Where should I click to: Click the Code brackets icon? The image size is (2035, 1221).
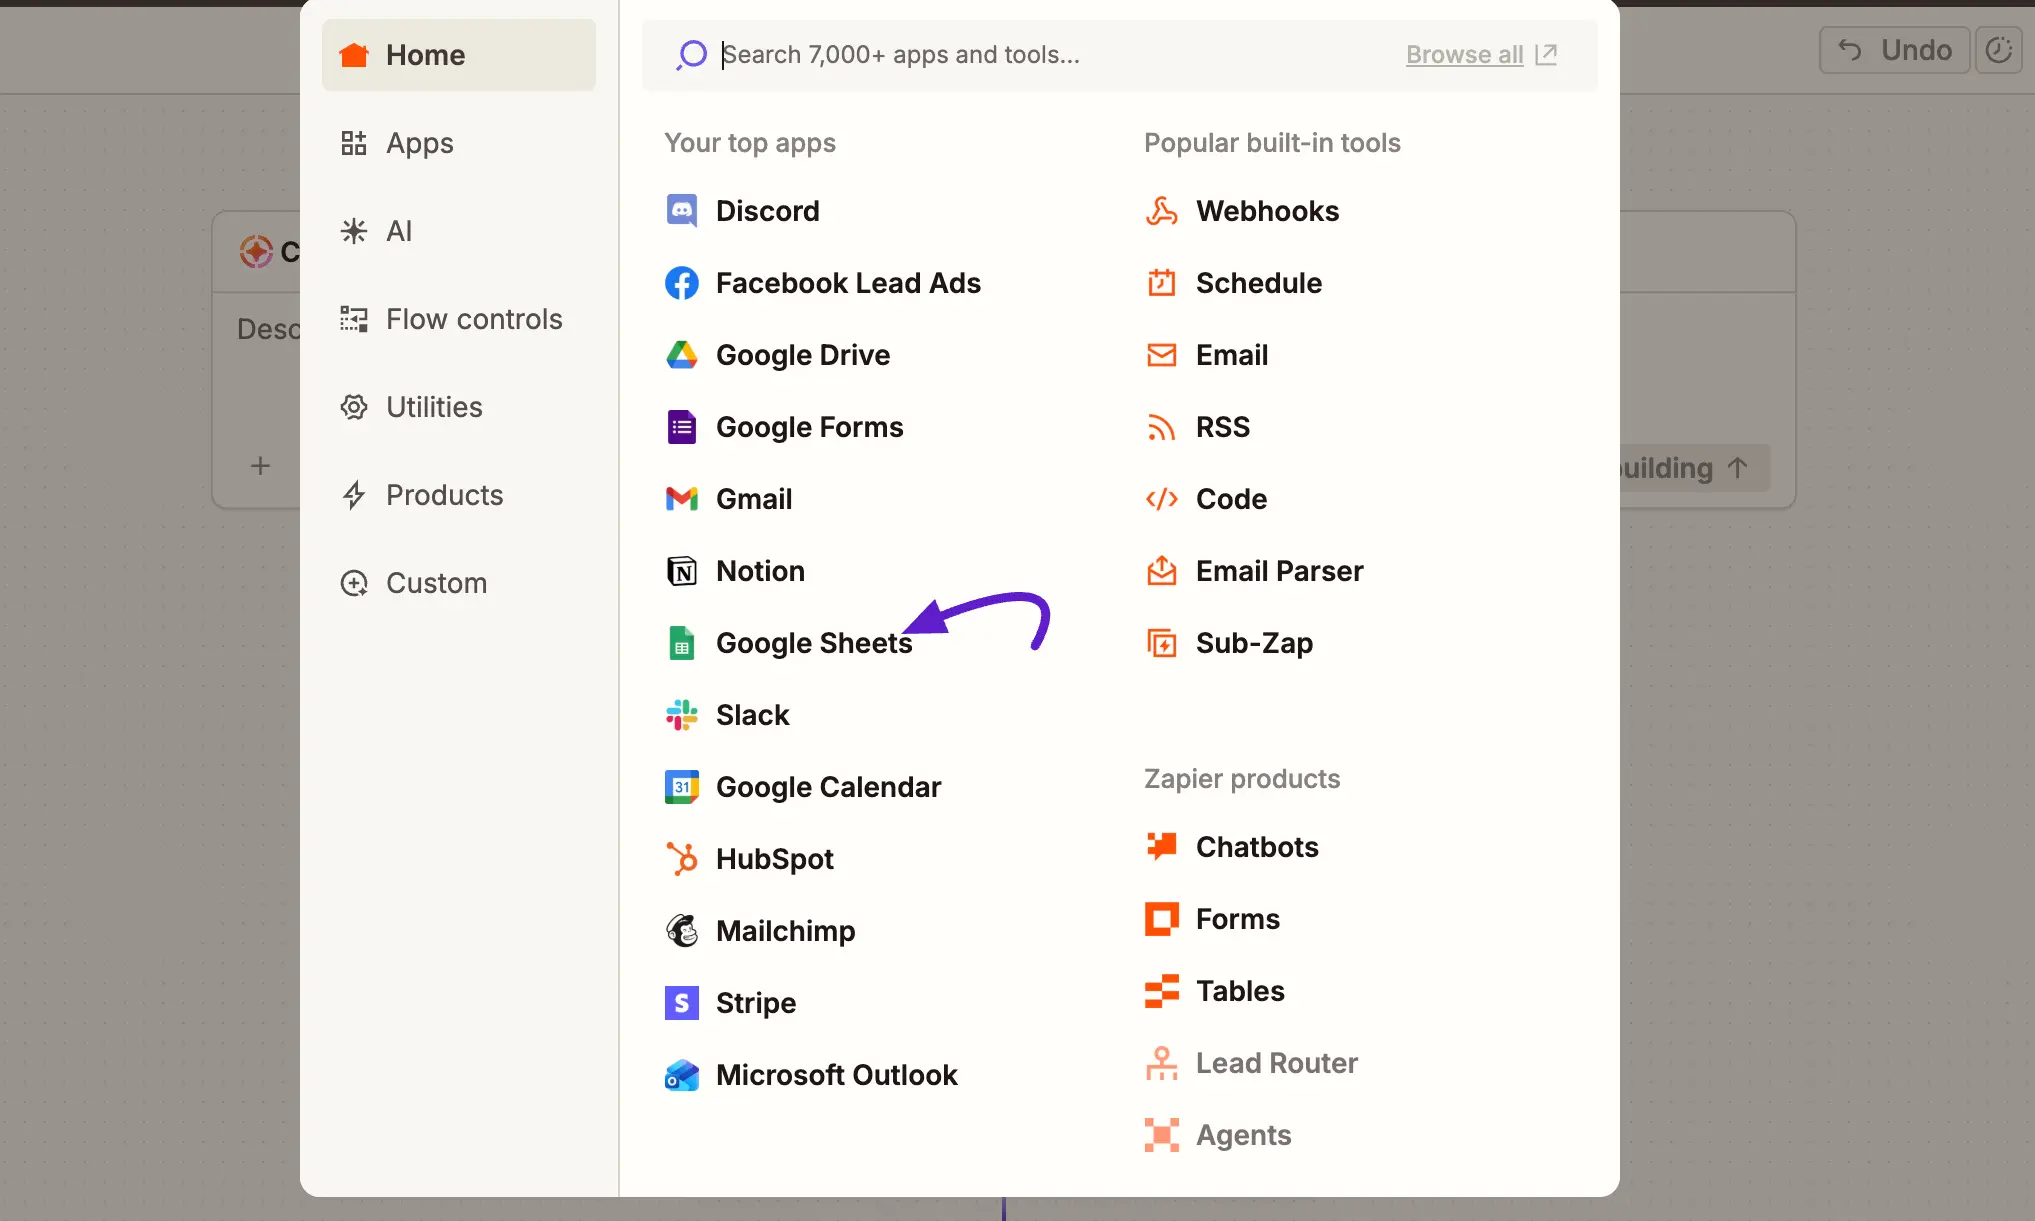click(x=1161, y=499)
